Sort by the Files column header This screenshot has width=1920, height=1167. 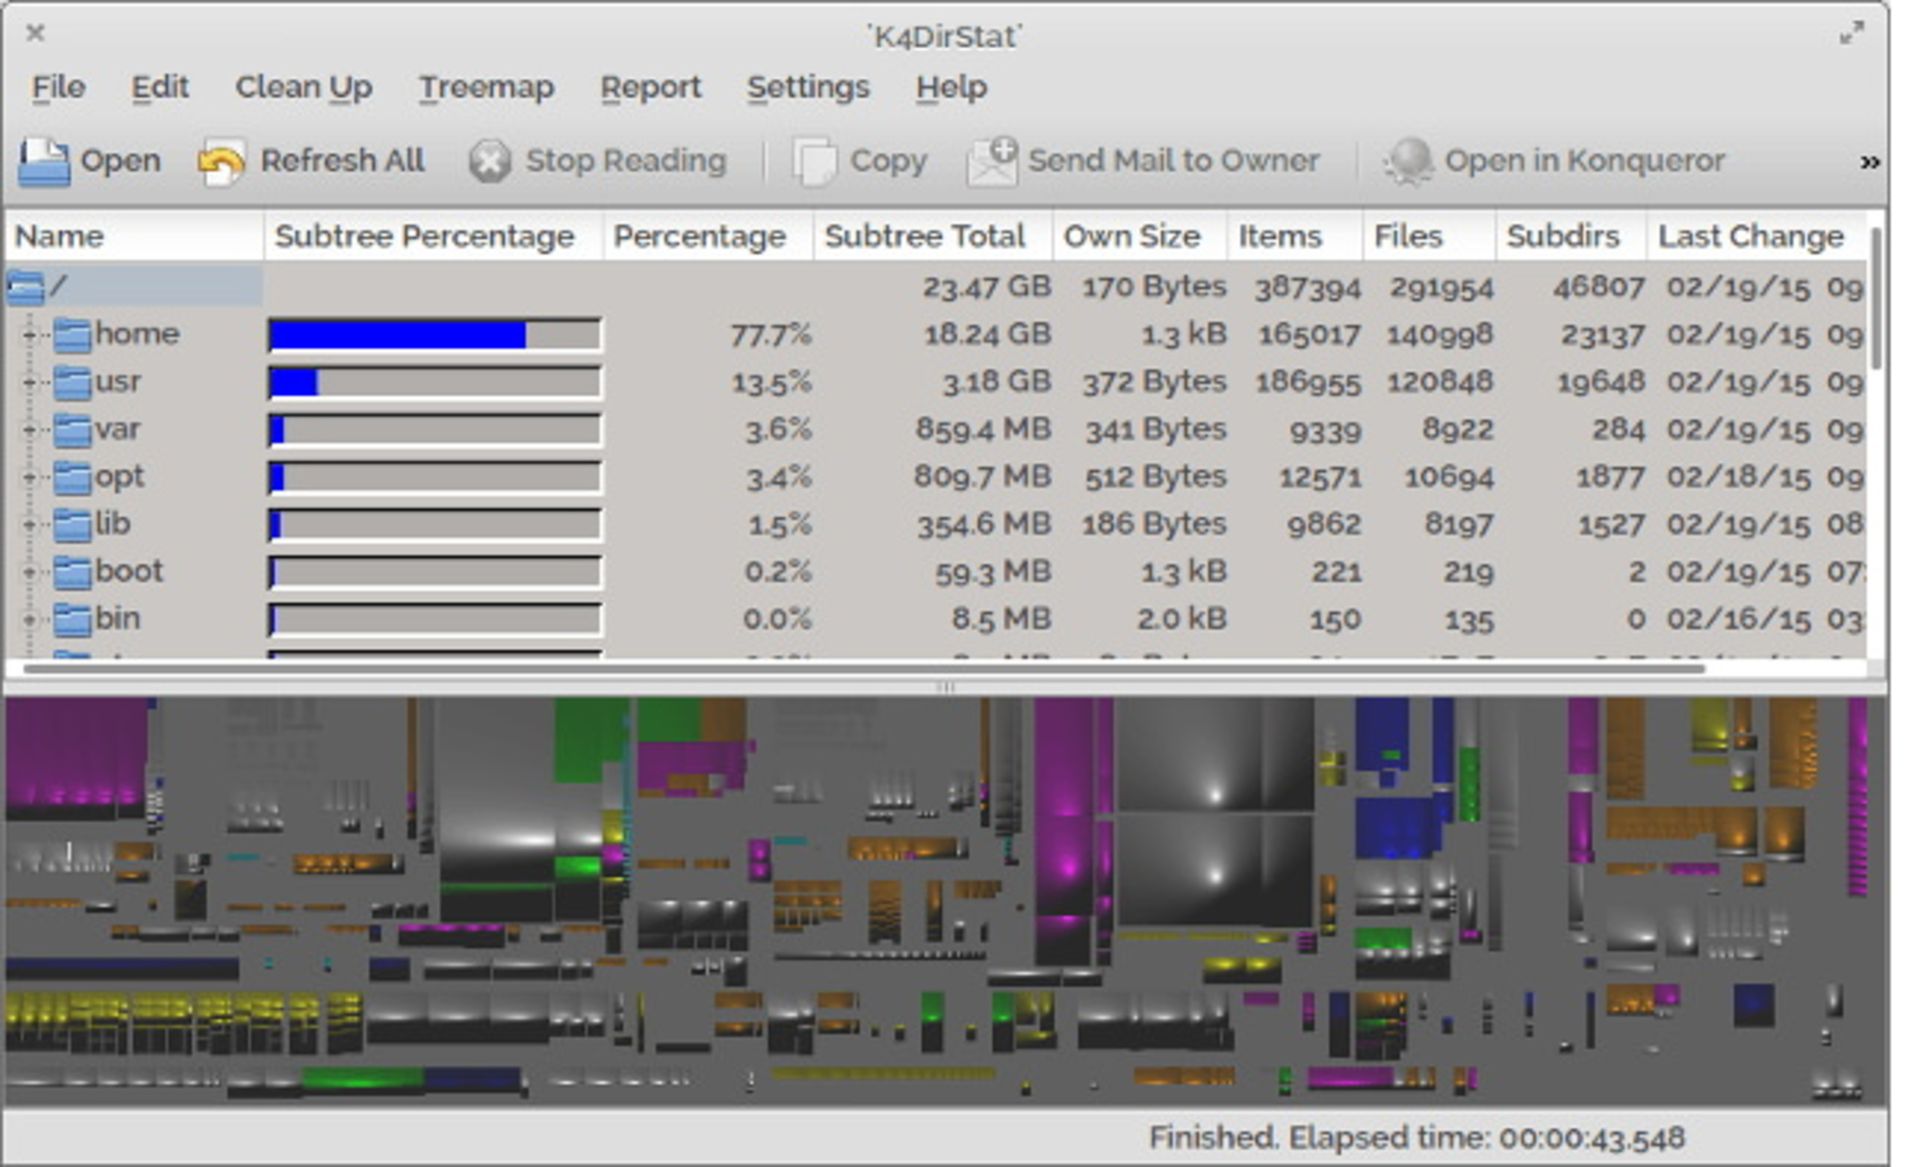[x=1430, y=236]
